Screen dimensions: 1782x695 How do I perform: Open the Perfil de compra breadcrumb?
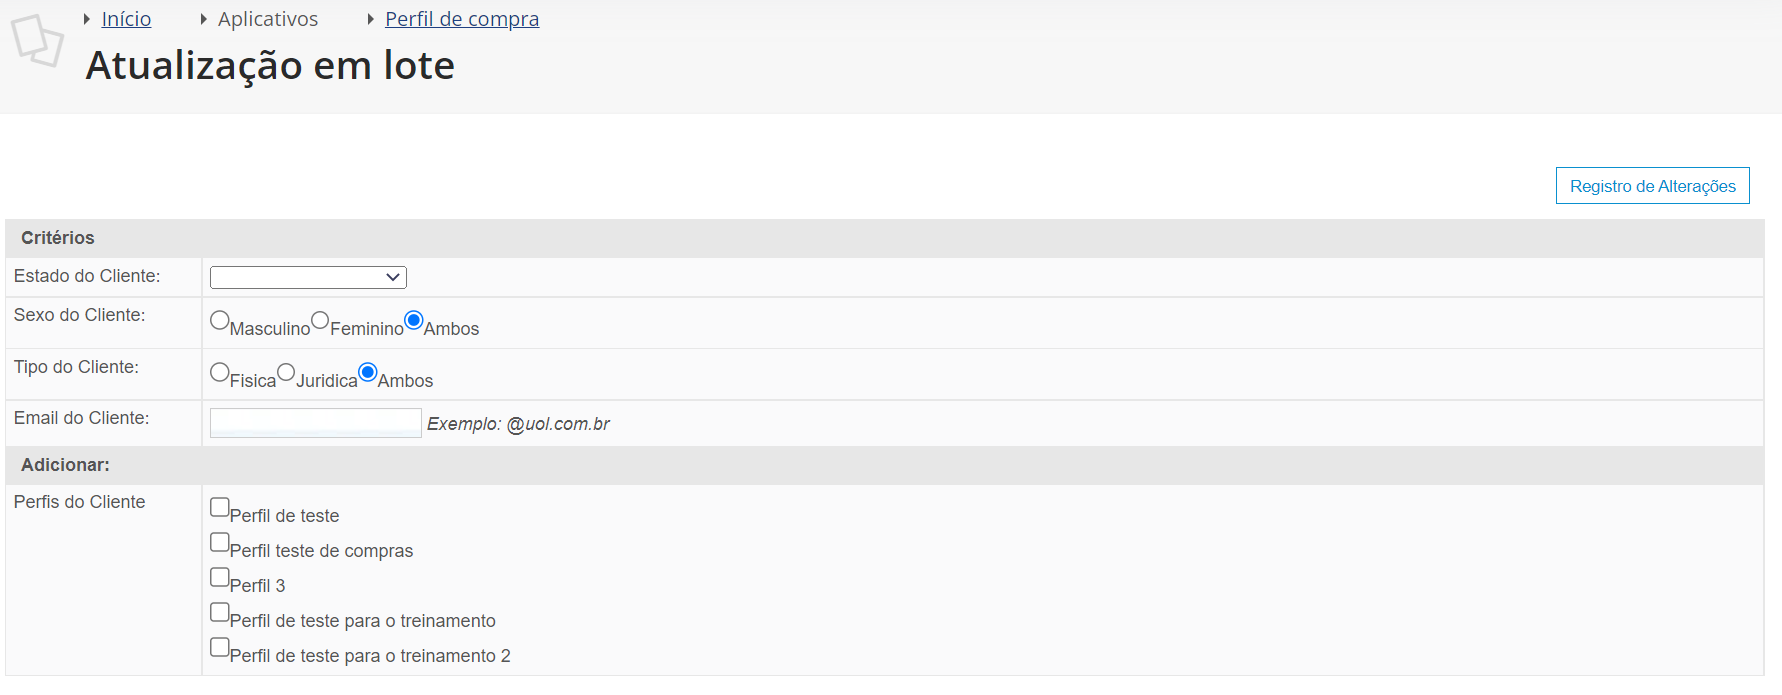pyautogui.click(x=462, y=19)
